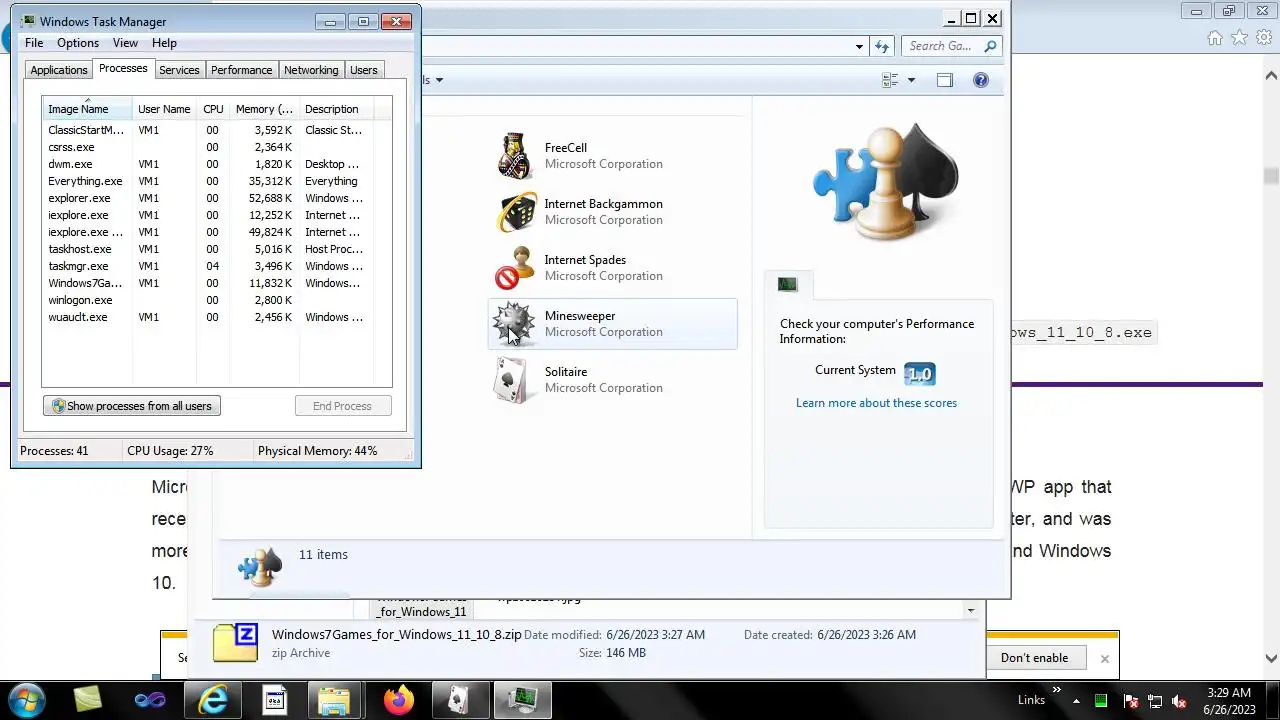Click the browser page scroll-up arrow
The image size is (1280, 720).
[x=1271, y=74]
